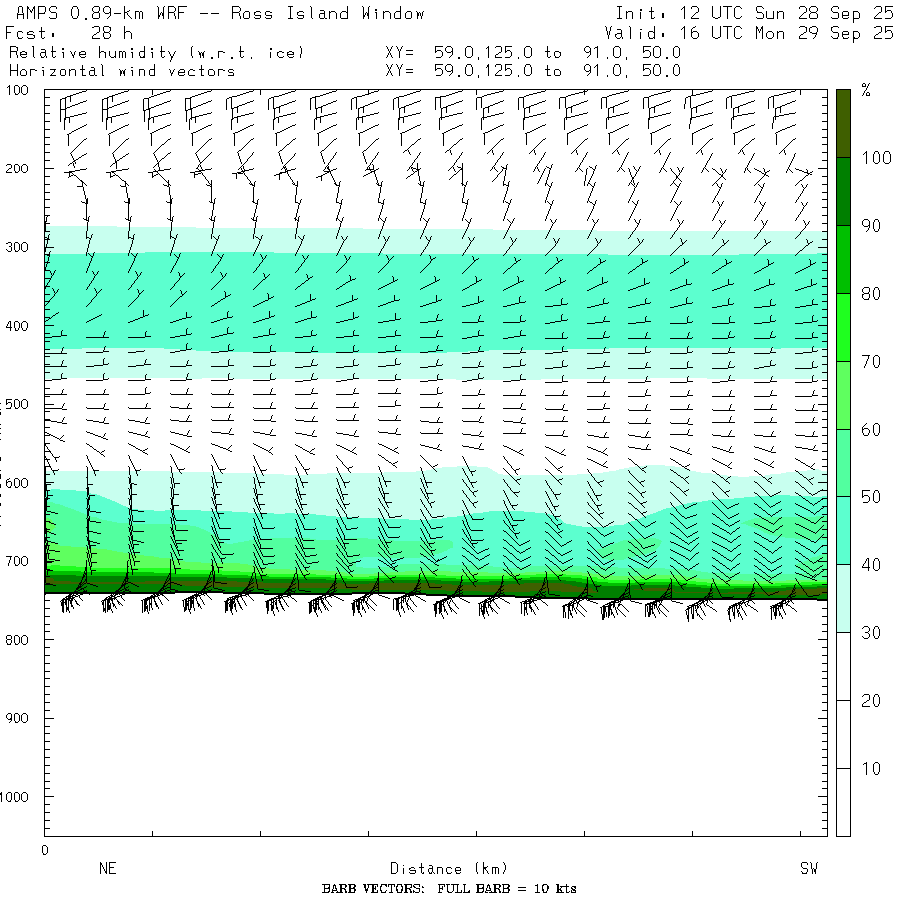Click the light green 60-70 colorbar segment
The height and width of the screenshot is (900, 900).
[x=843, y=395]
